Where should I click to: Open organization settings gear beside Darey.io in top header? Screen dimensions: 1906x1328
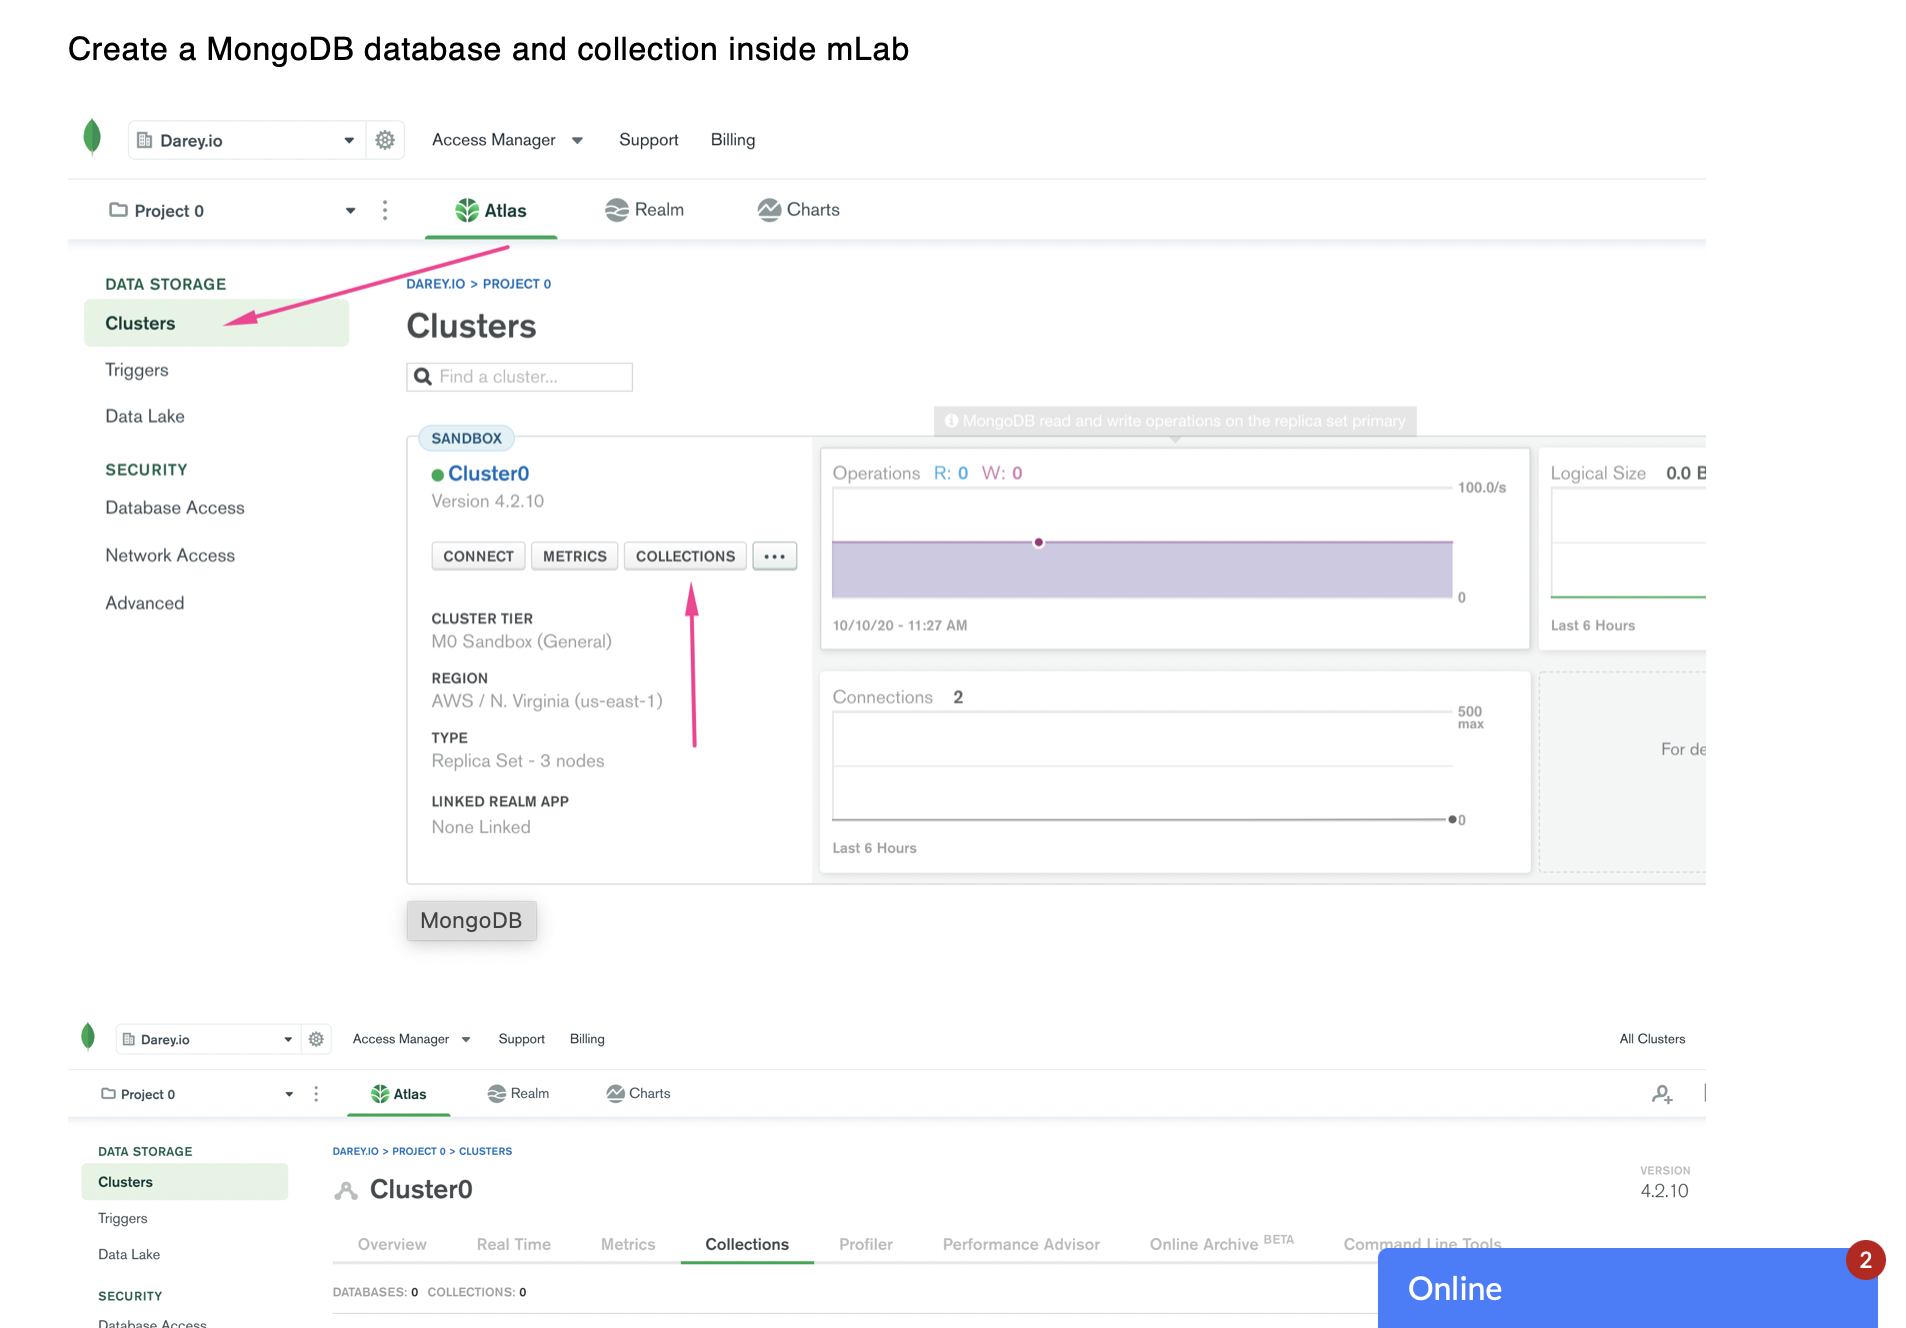point(385,140)
